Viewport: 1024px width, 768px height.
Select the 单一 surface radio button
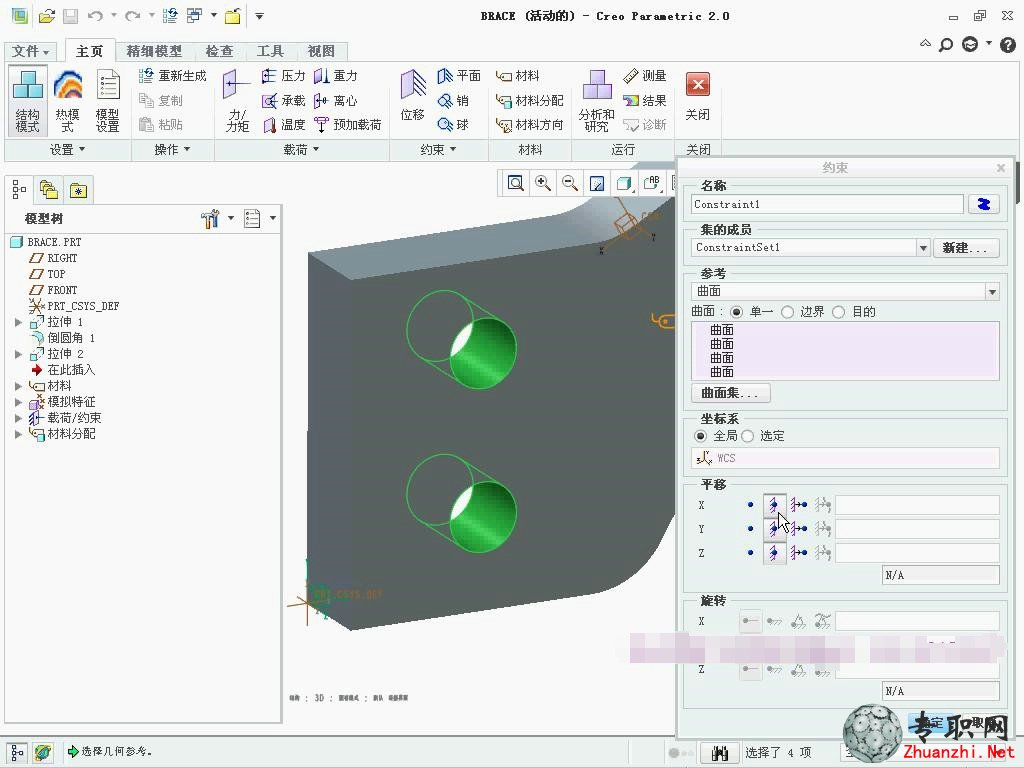pyautogui.click(x=737, y=312)
